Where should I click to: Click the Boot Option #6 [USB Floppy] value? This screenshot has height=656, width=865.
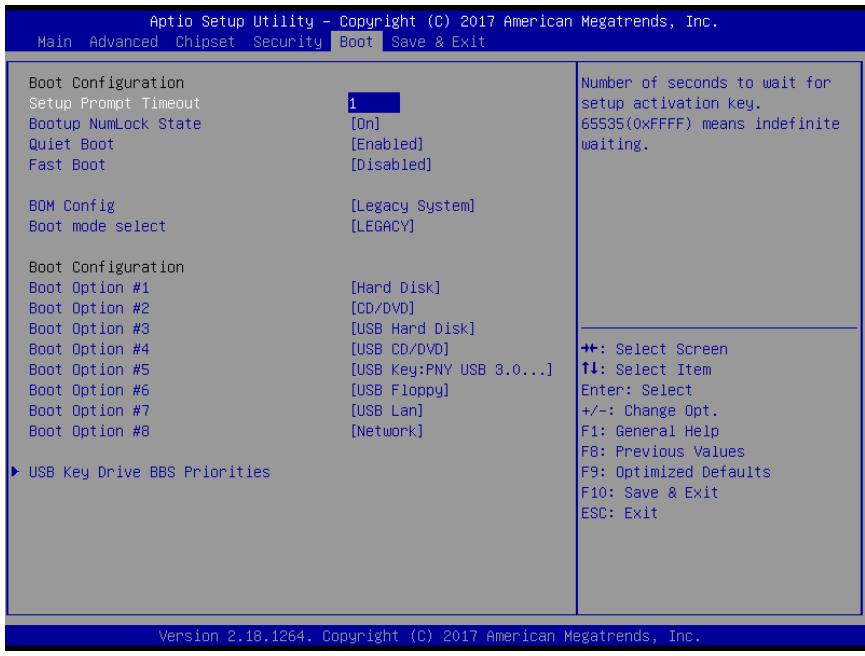400,390
